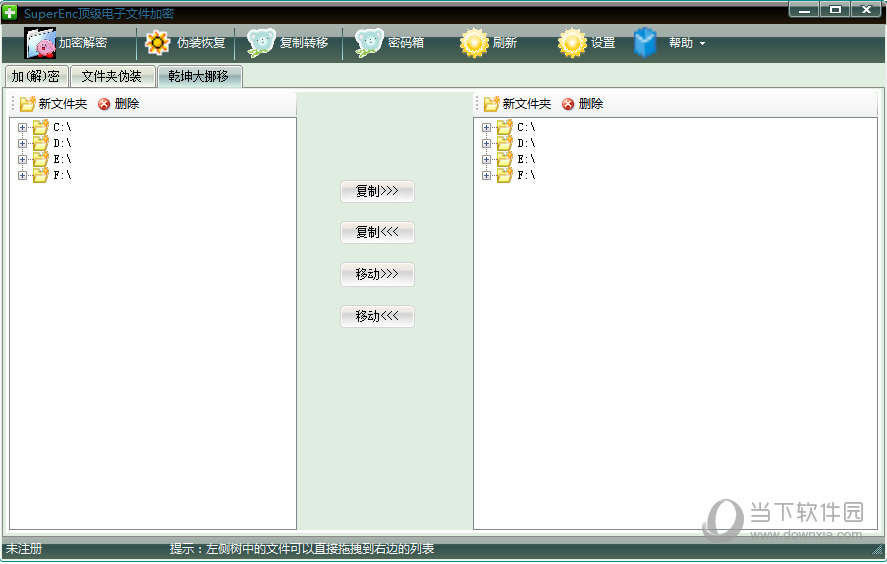The image size is (887, 564).
Task: Click the window resize grip
Action: 877,549
